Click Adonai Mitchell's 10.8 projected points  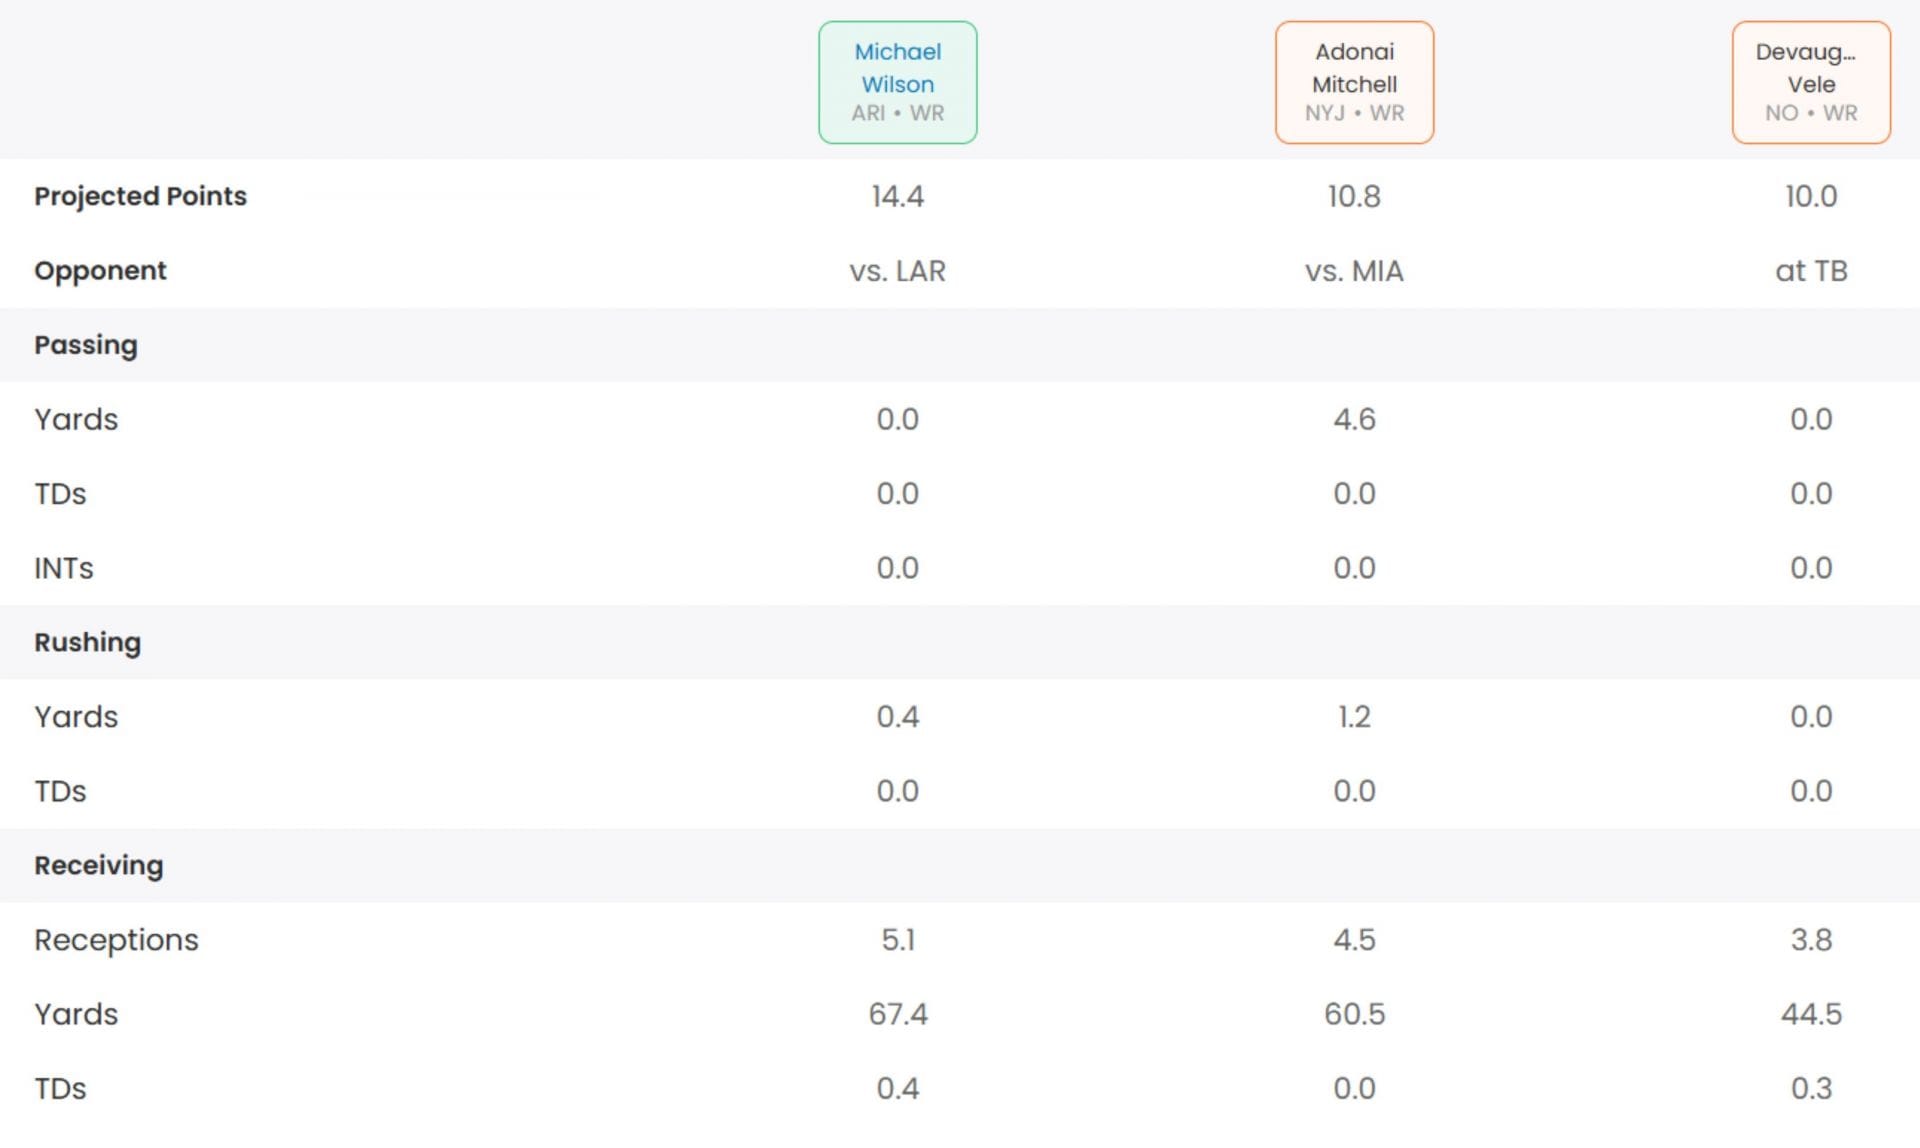1354,196
